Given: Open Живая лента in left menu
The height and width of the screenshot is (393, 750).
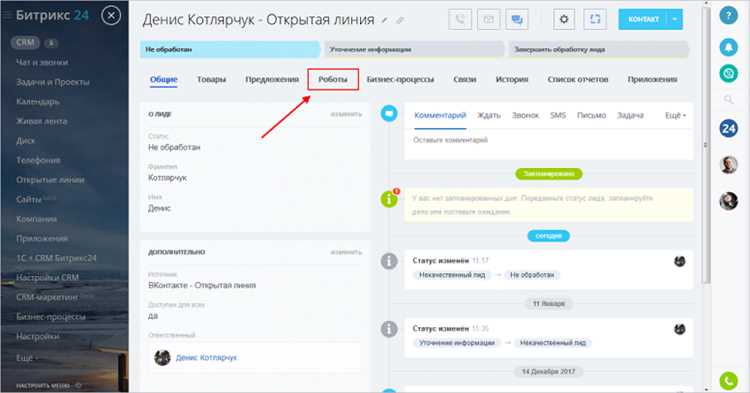Looking at the screenshot, I should (x=42, y=121).
